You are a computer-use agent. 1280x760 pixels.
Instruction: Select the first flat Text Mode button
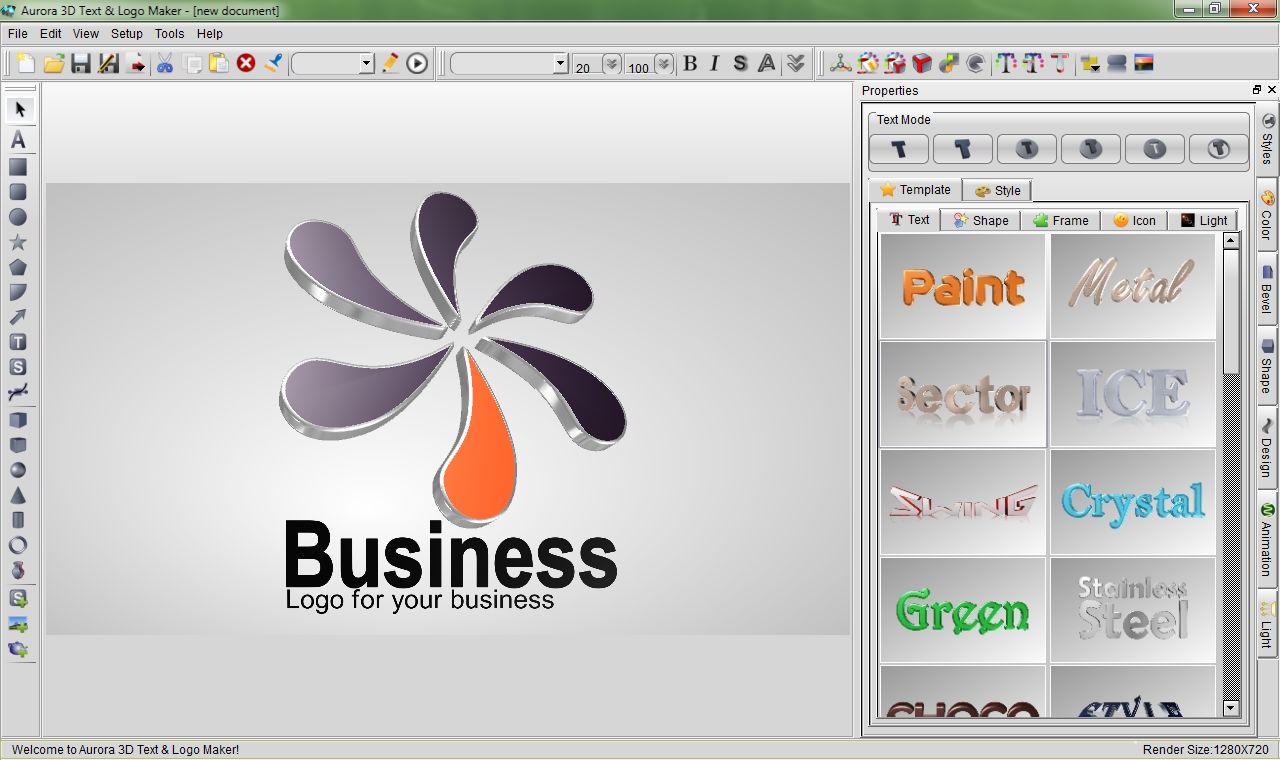(899, 149)
